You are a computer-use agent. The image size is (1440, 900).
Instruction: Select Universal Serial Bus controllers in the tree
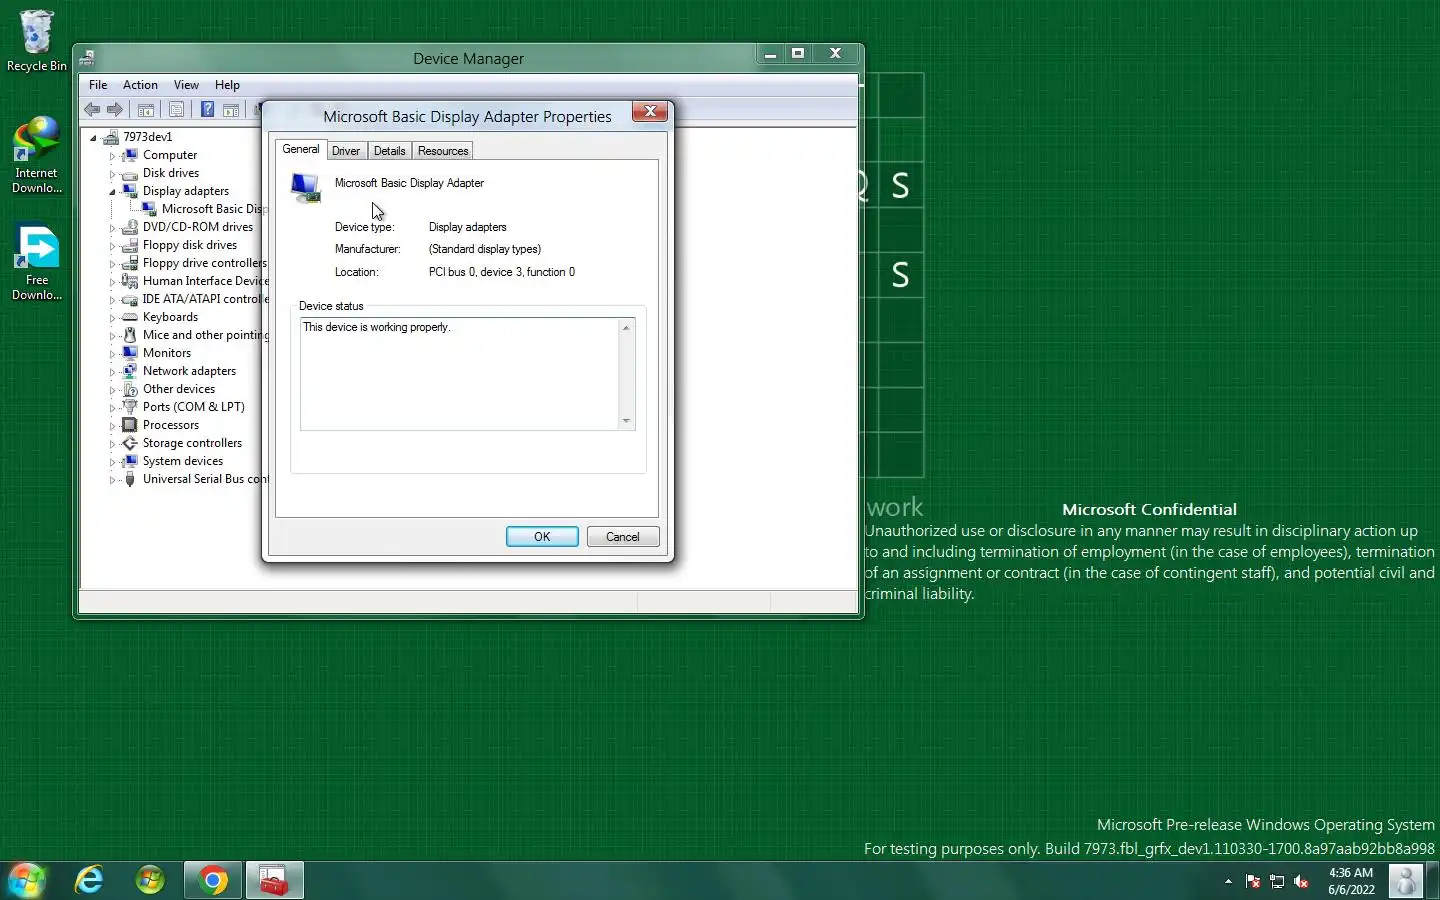(x=195, y=479)
